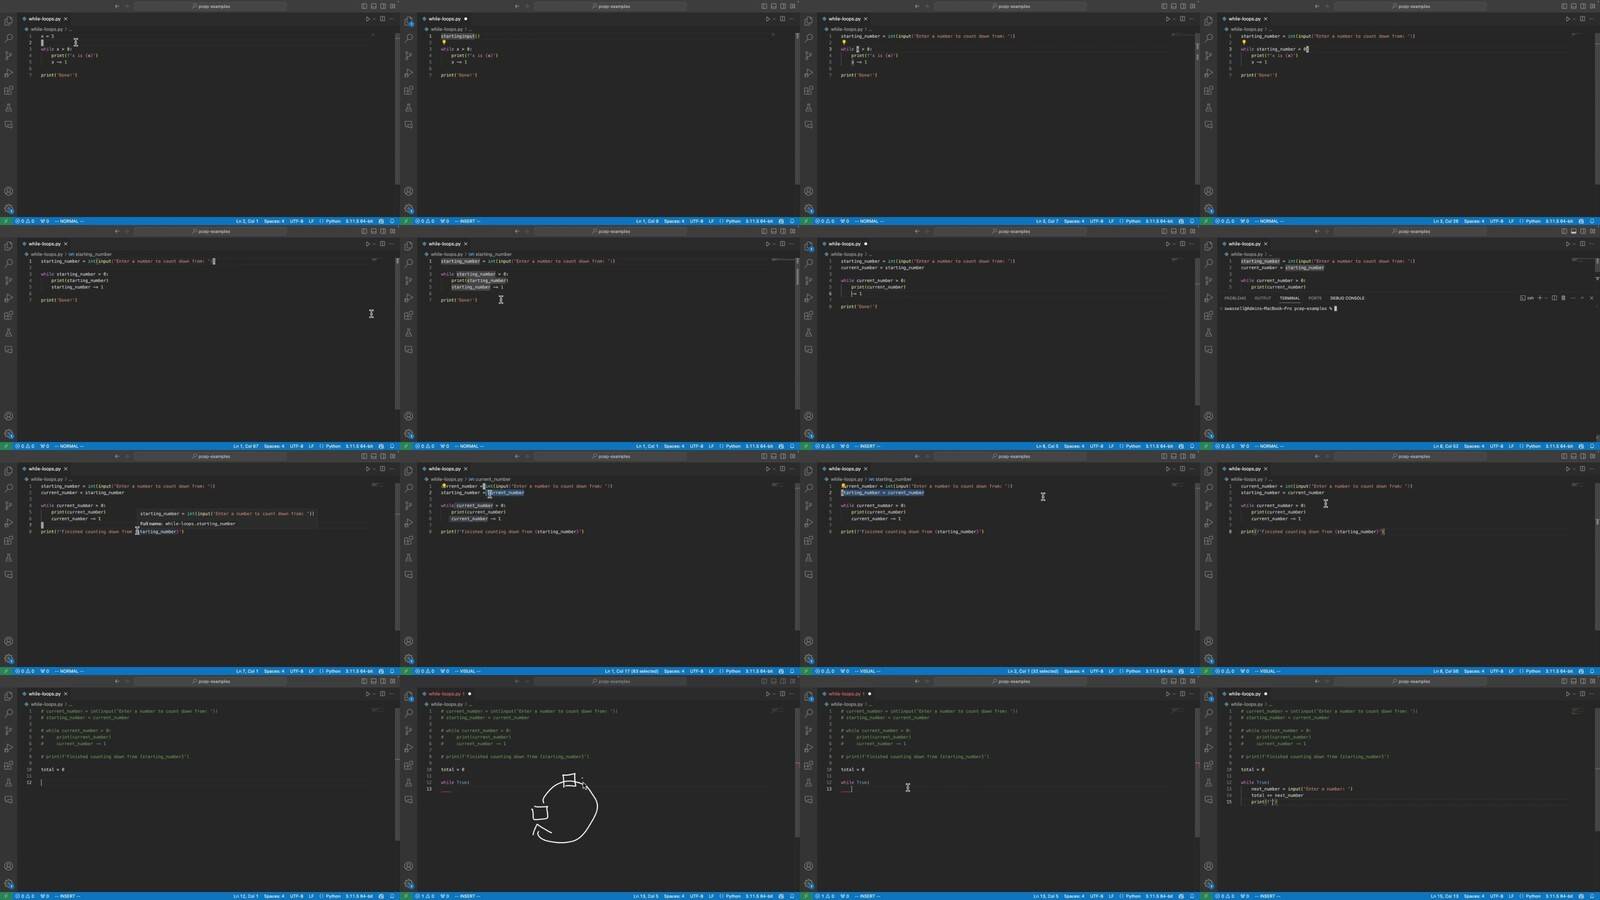
Task: Toggle secondary sidebar in terminal-panel frame title bar
Action: (x=1583, y=231)
